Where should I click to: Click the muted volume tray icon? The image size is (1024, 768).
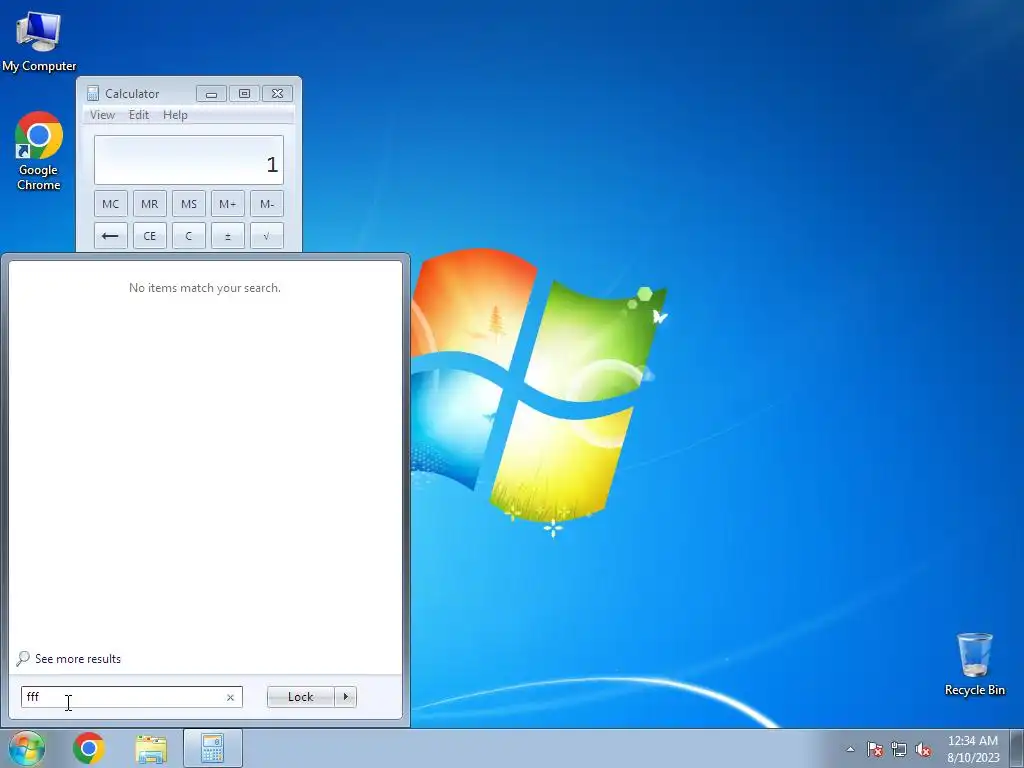tap(923, 749)
